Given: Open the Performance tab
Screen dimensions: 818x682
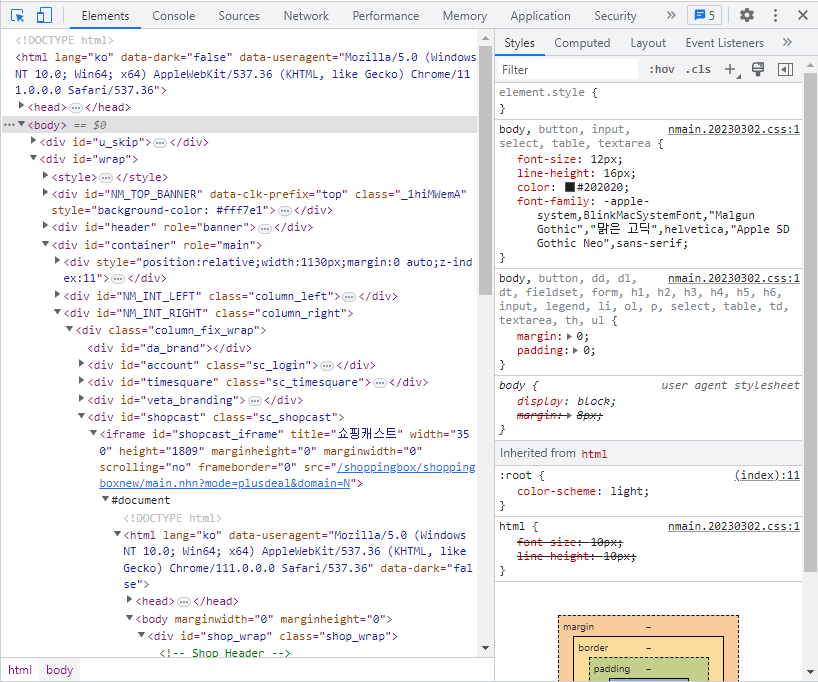Looking at the screenshot, I should click(x=386, y=16).
